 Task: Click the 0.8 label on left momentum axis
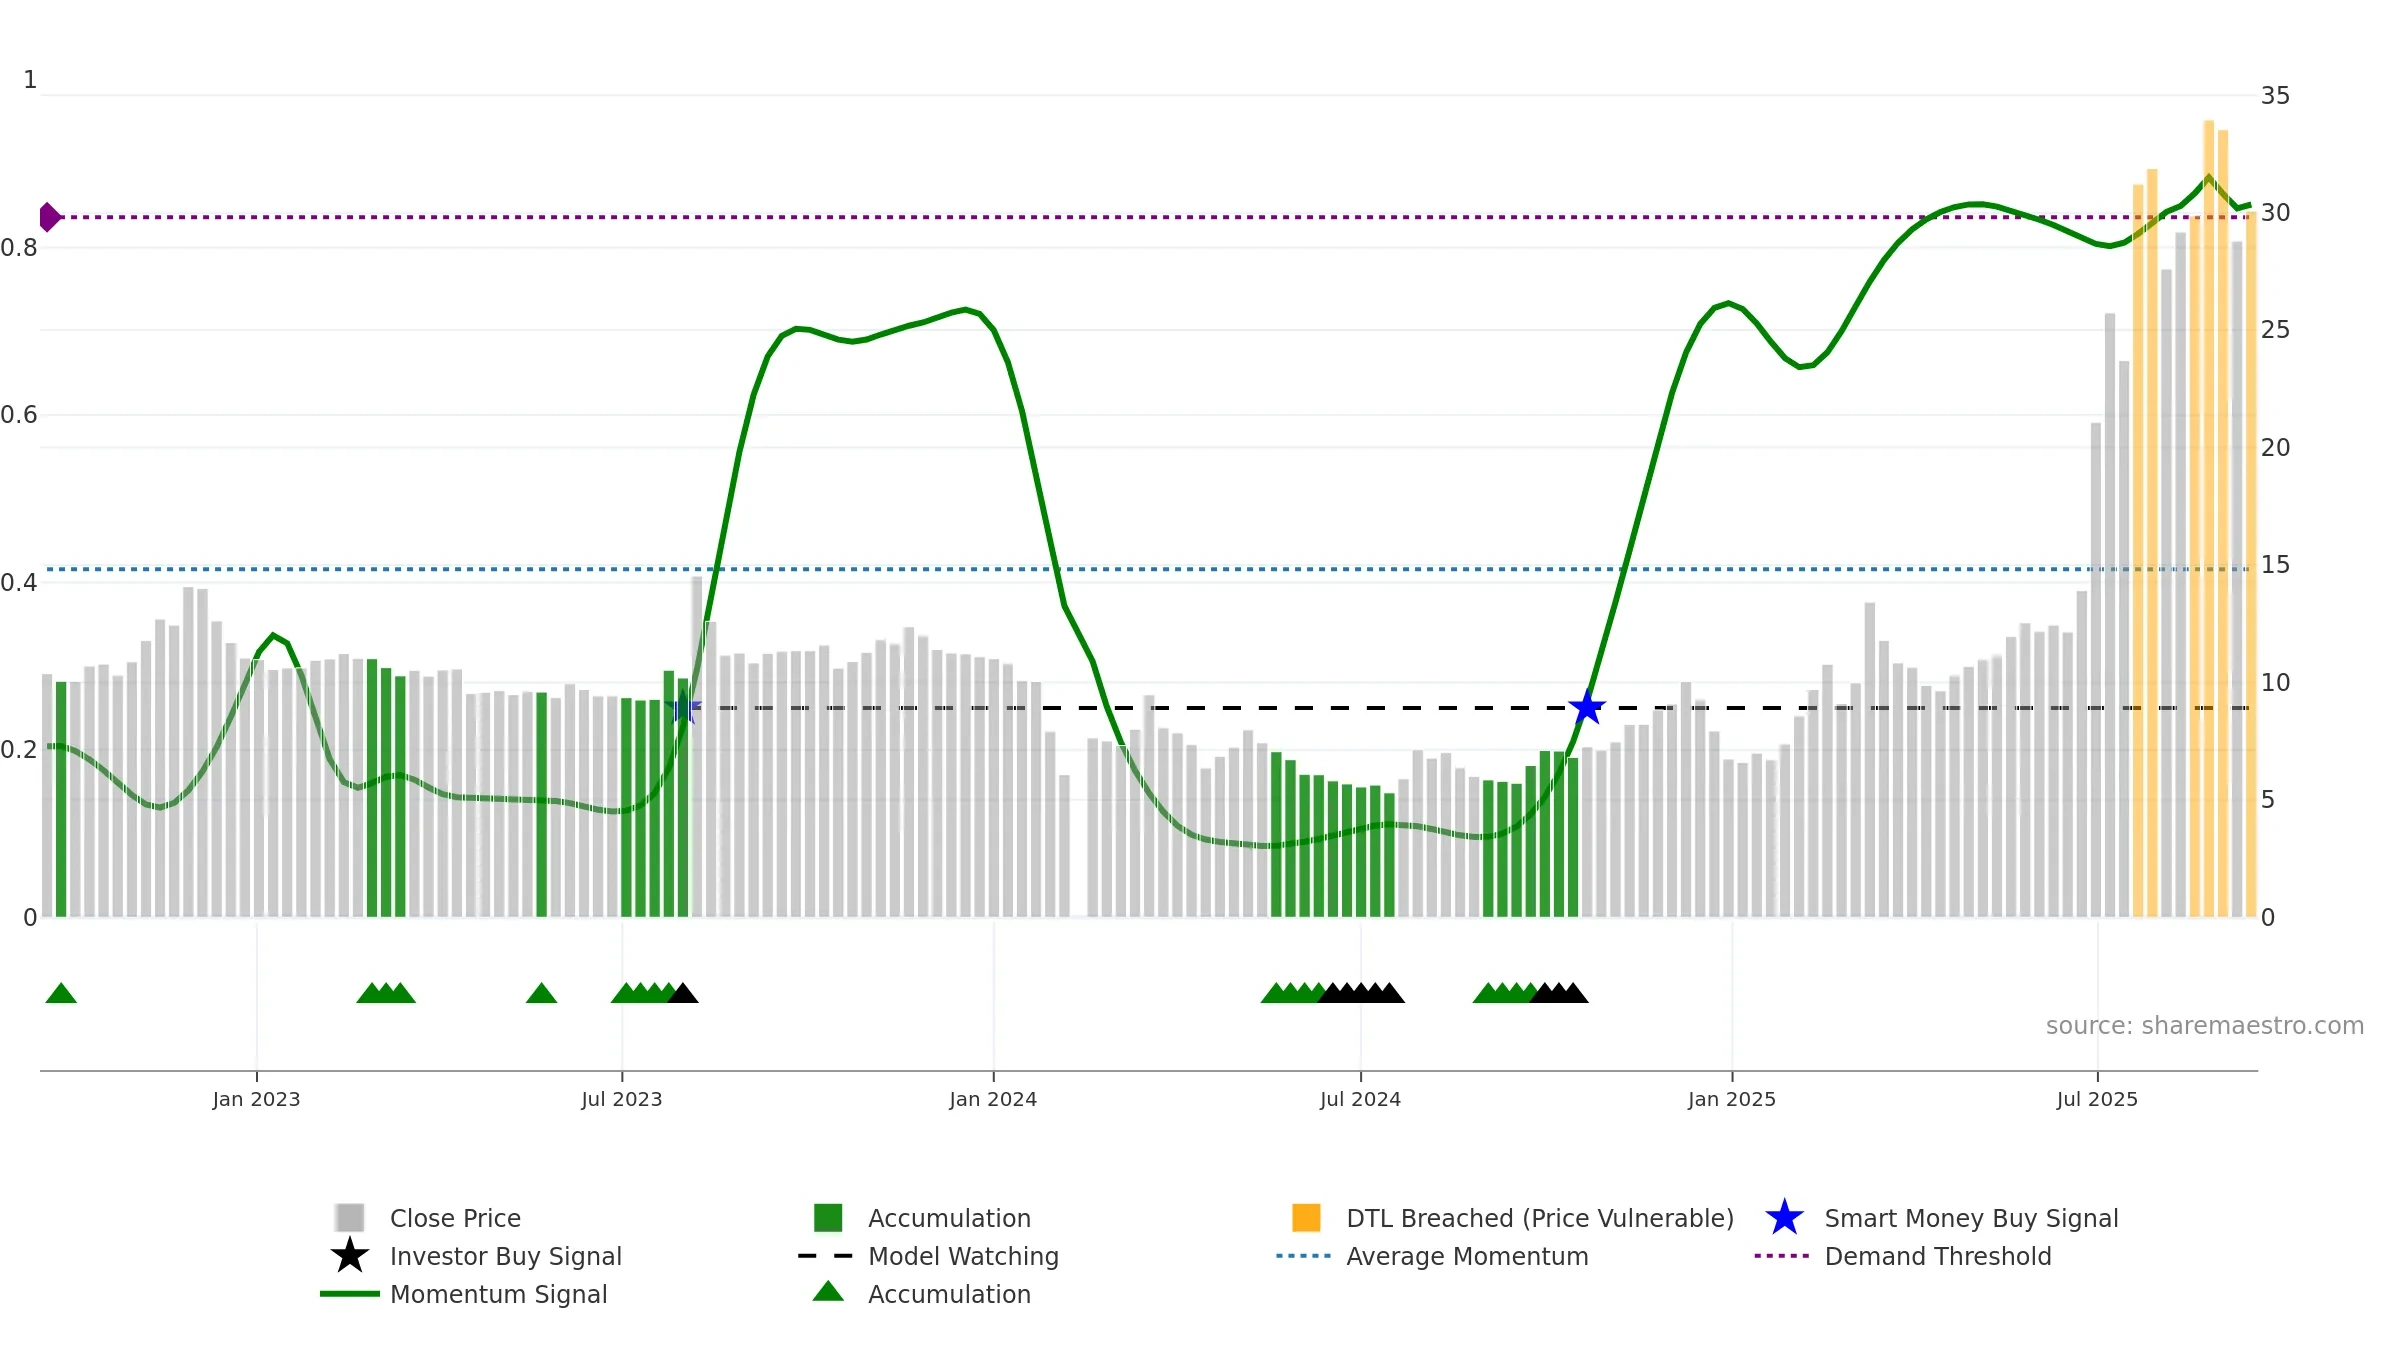click(19, 248)
